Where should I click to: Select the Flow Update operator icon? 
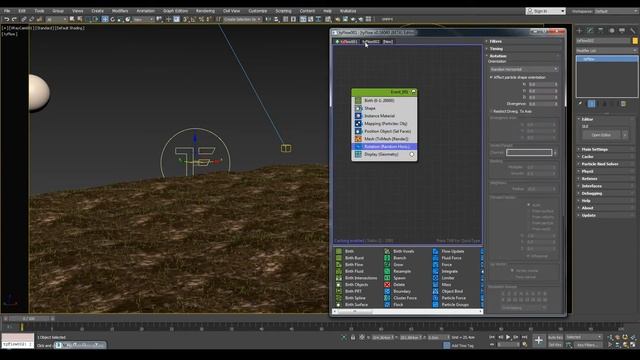(x=436, y=251)
